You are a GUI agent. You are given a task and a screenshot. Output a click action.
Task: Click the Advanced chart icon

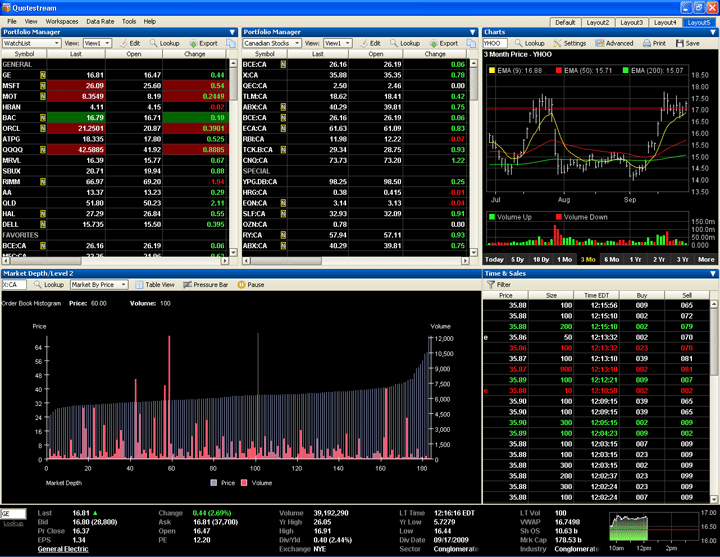614,44
